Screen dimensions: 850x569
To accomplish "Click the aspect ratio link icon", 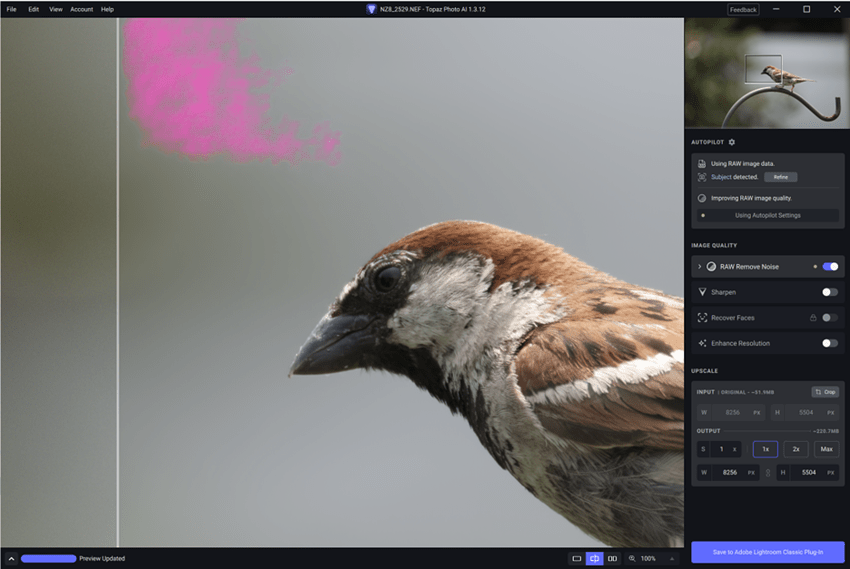I will pyautogui.click(x=768, y=472).
